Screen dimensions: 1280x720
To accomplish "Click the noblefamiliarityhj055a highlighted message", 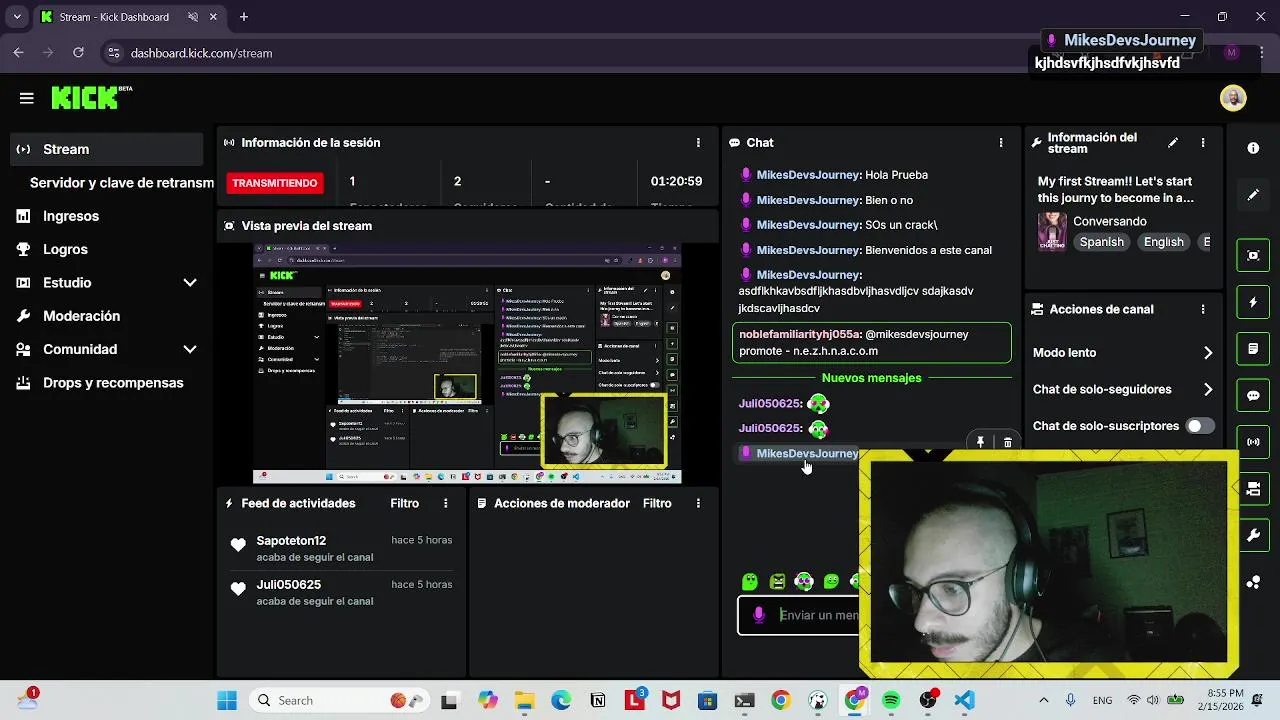I will pos(871,343).
